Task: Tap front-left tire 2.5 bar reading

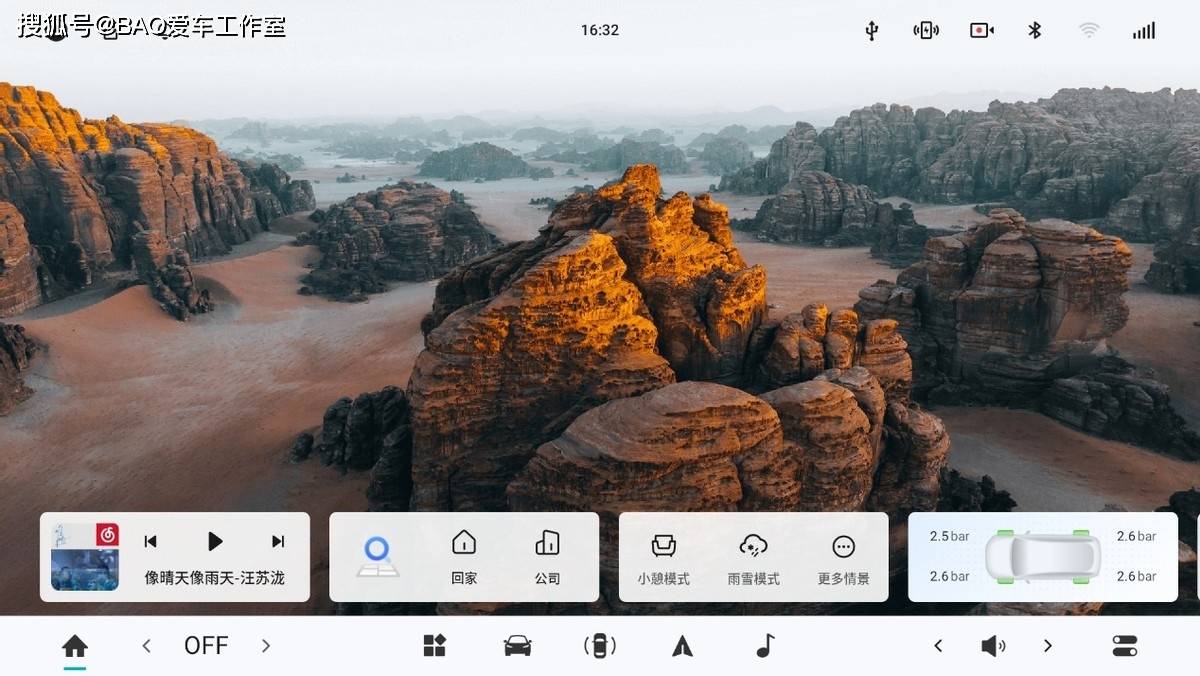Action: tap(950, 537)
